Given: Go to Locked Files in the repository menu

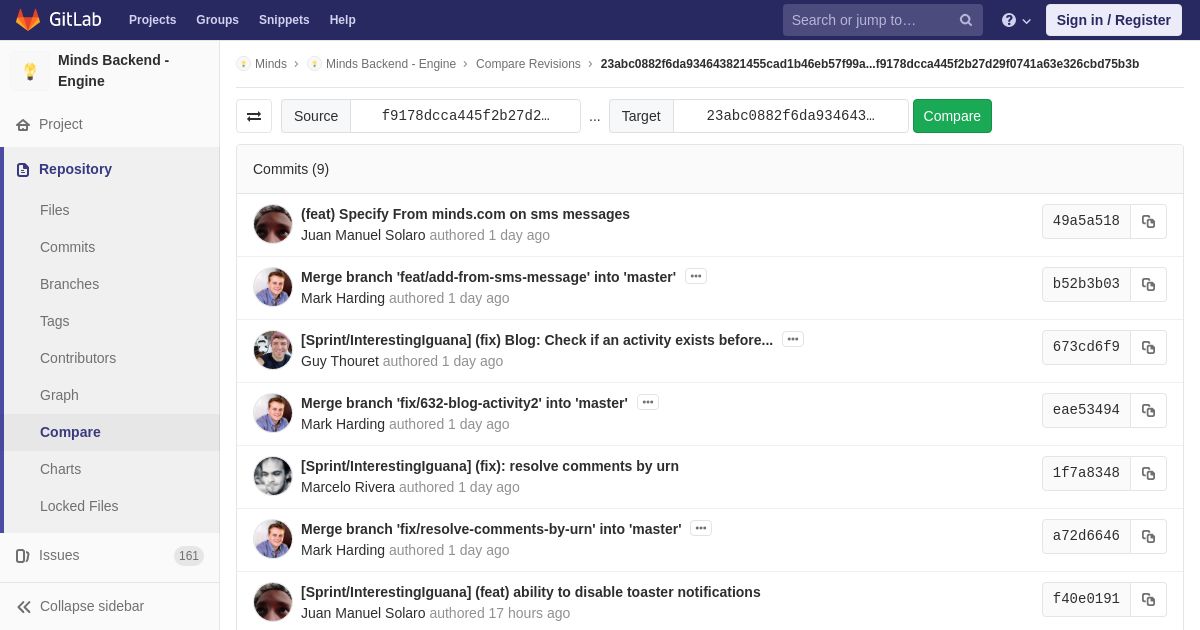Looking at the screenshot, I should 79,506.
